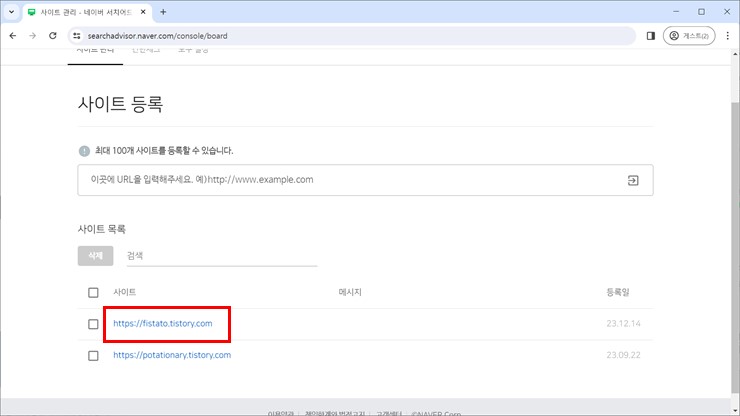
Task: Click the 메시지 column header
Action: (350, 292)
